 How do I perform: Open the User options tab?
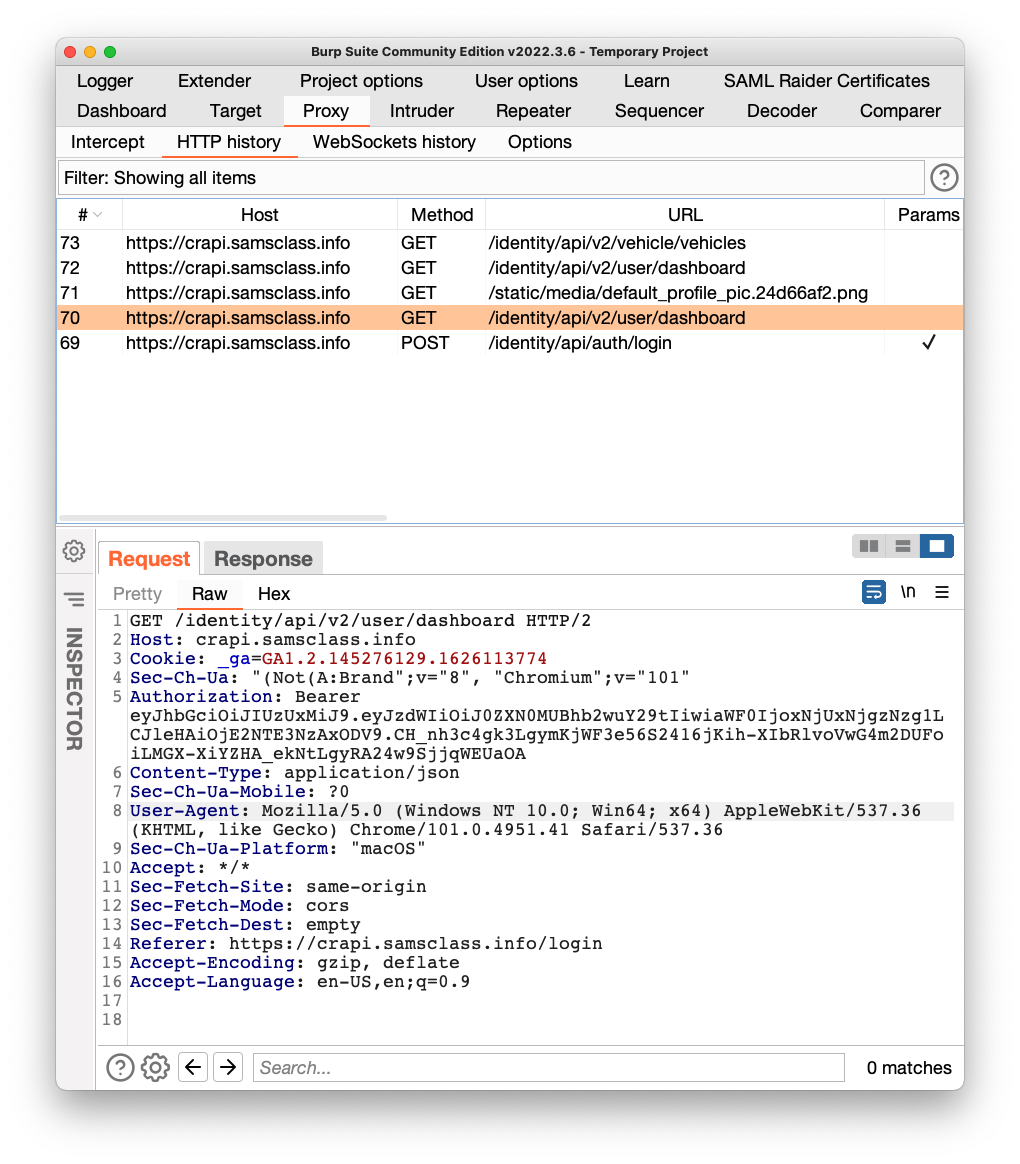tap(526, 81)
